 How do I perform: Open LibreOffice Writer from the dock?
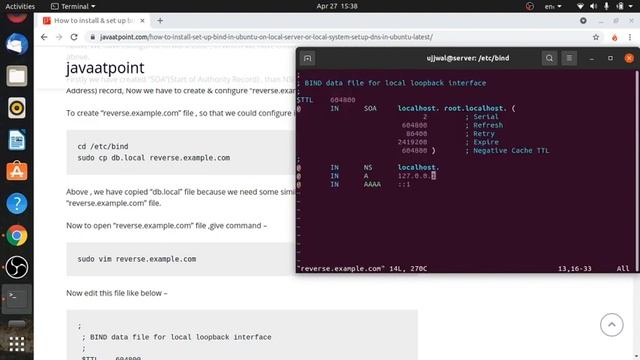click(x=17, y=140)
